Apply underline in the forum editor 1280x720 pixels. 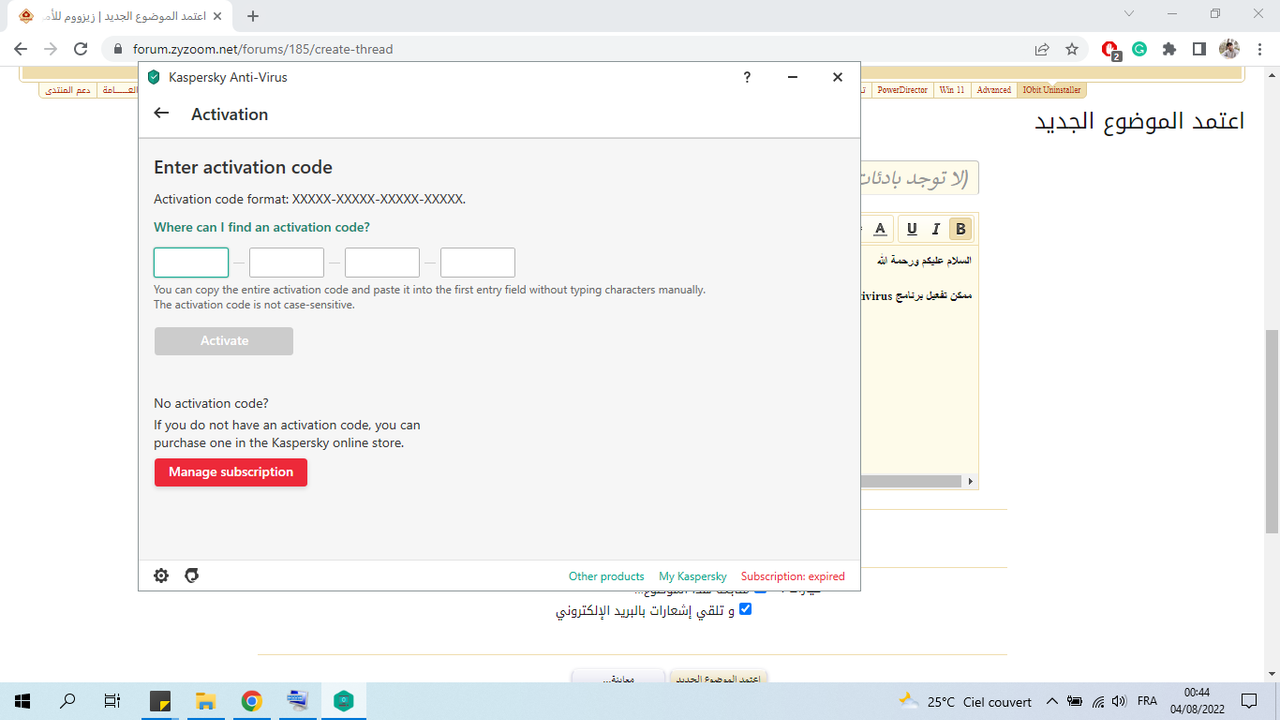click(x=912, y=229)
